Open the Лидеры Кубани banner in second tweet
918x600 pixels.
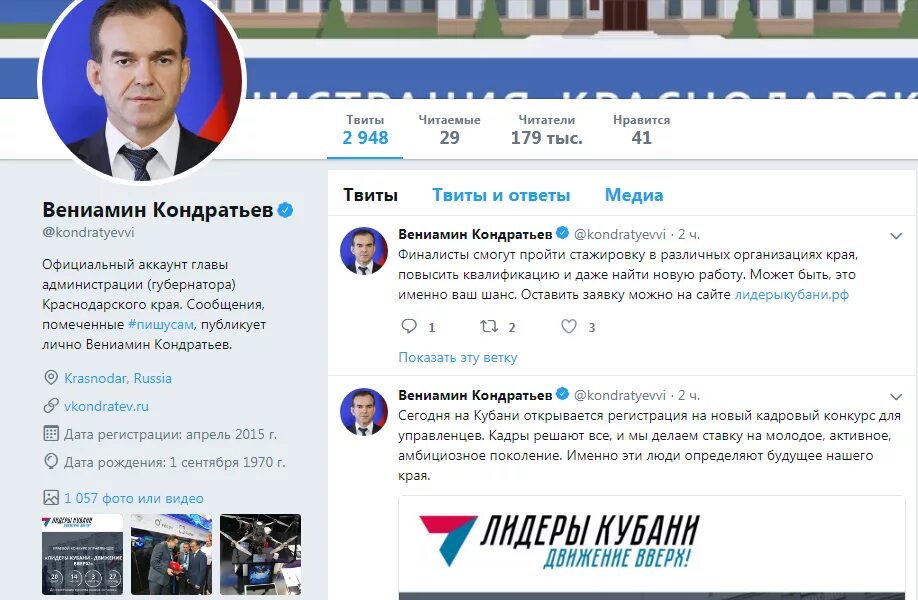(x=652, y=548)
